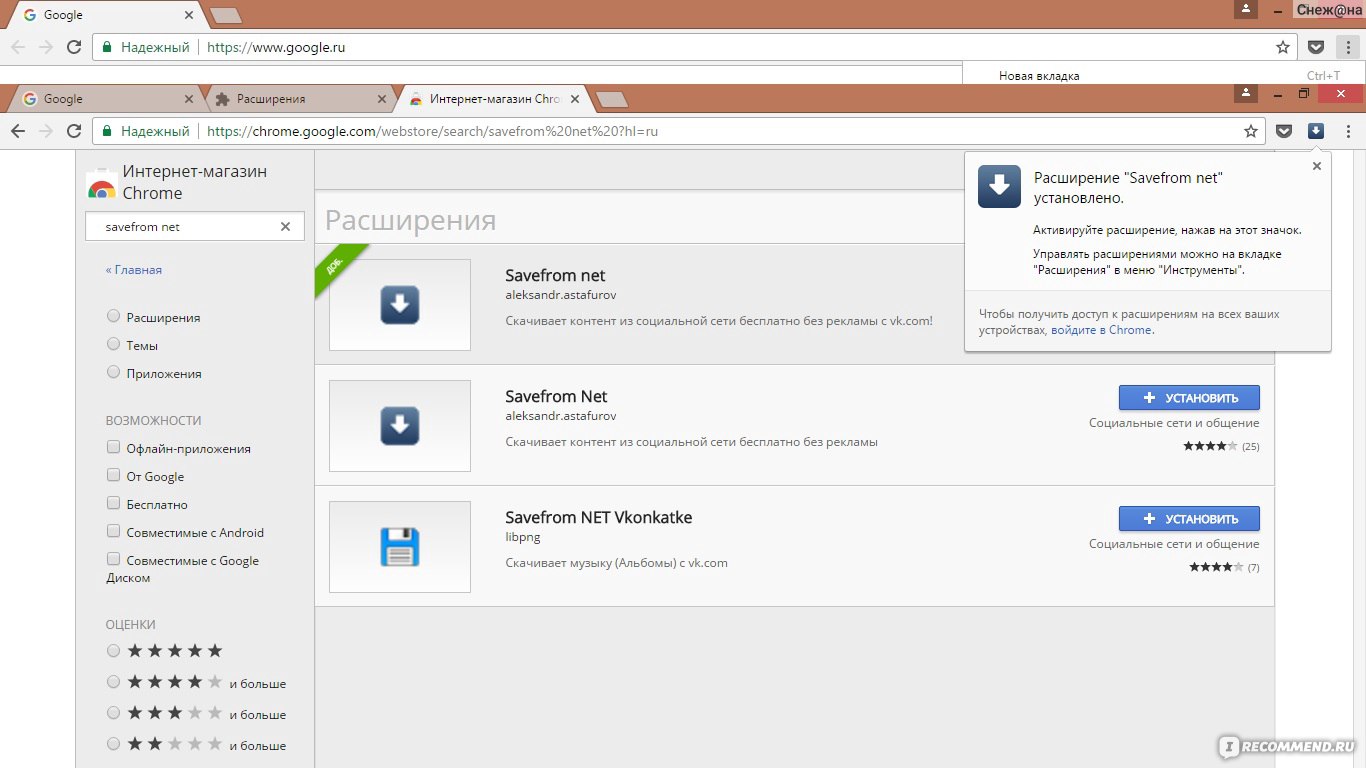Click the Savefrom icon in popup
The width and height of the screenshot is (1366, 768).
point(999,186)
